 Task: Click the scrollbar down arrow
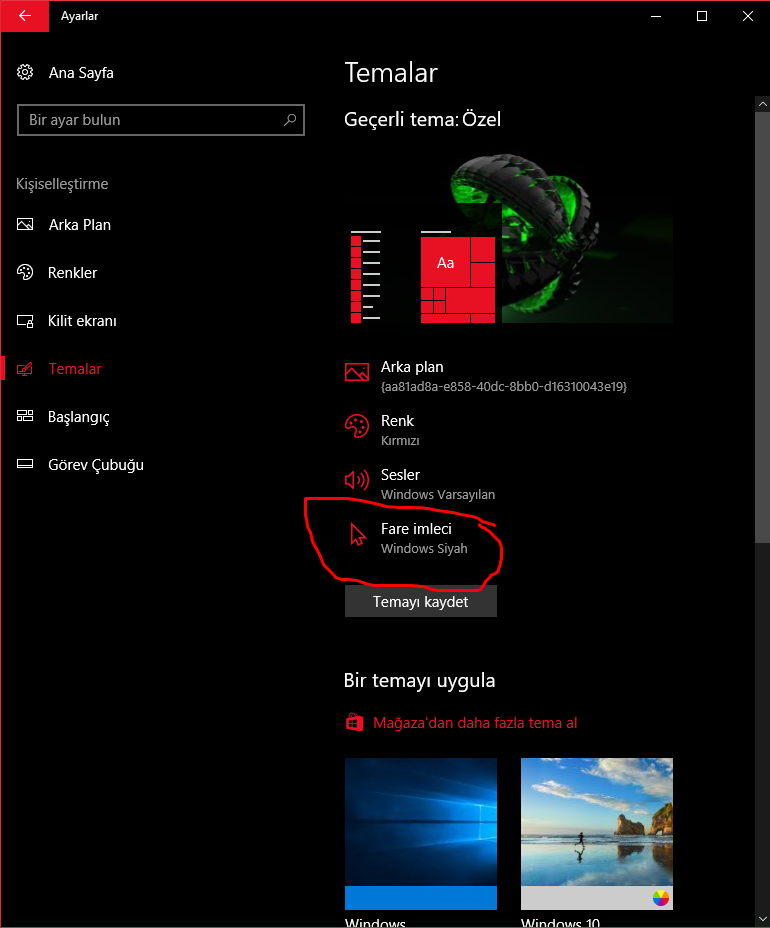click(x=762, y=919)
